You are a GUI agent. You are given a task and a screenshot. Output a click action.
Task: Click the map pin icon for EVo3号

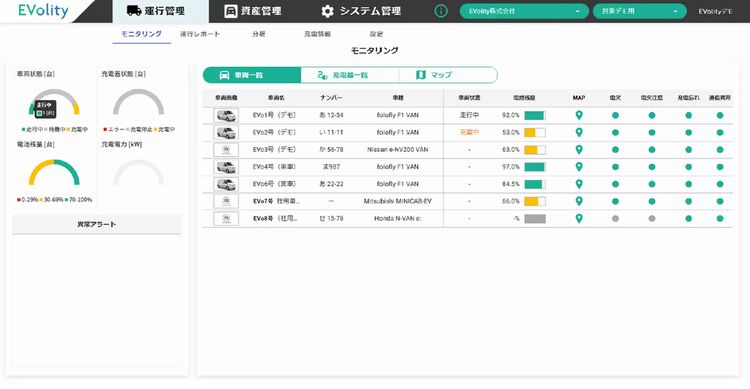coord(579,150)
